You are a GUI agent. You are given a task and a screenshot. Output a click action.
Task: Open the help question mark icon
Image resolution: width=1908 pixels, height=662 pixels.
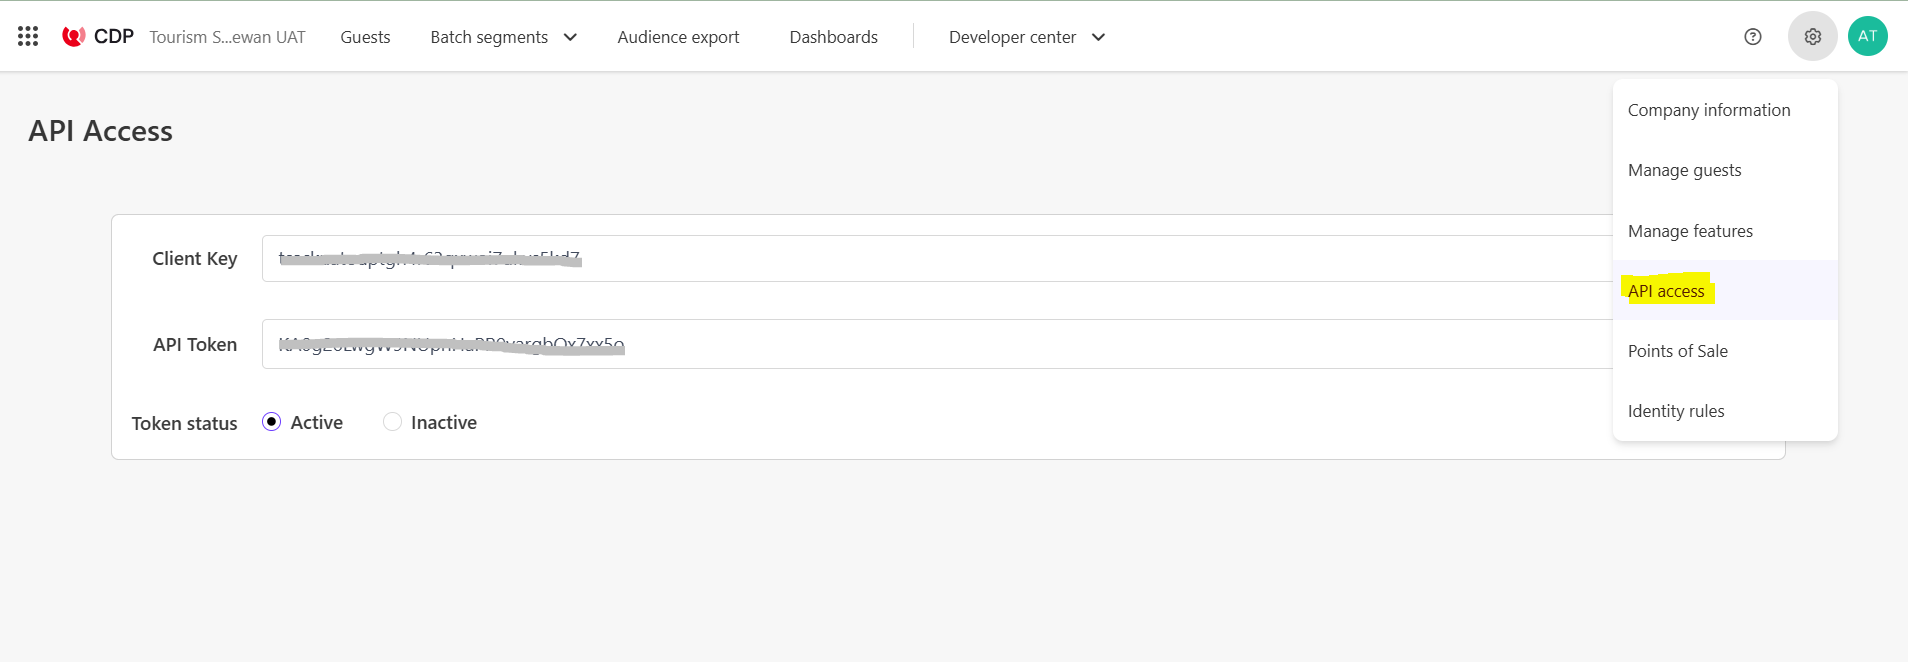click(1752, 37)
